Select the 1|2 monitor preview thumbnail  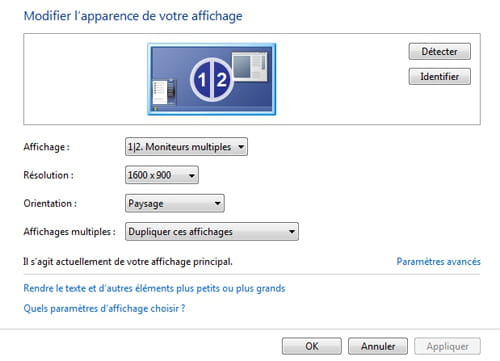[212, 79]
